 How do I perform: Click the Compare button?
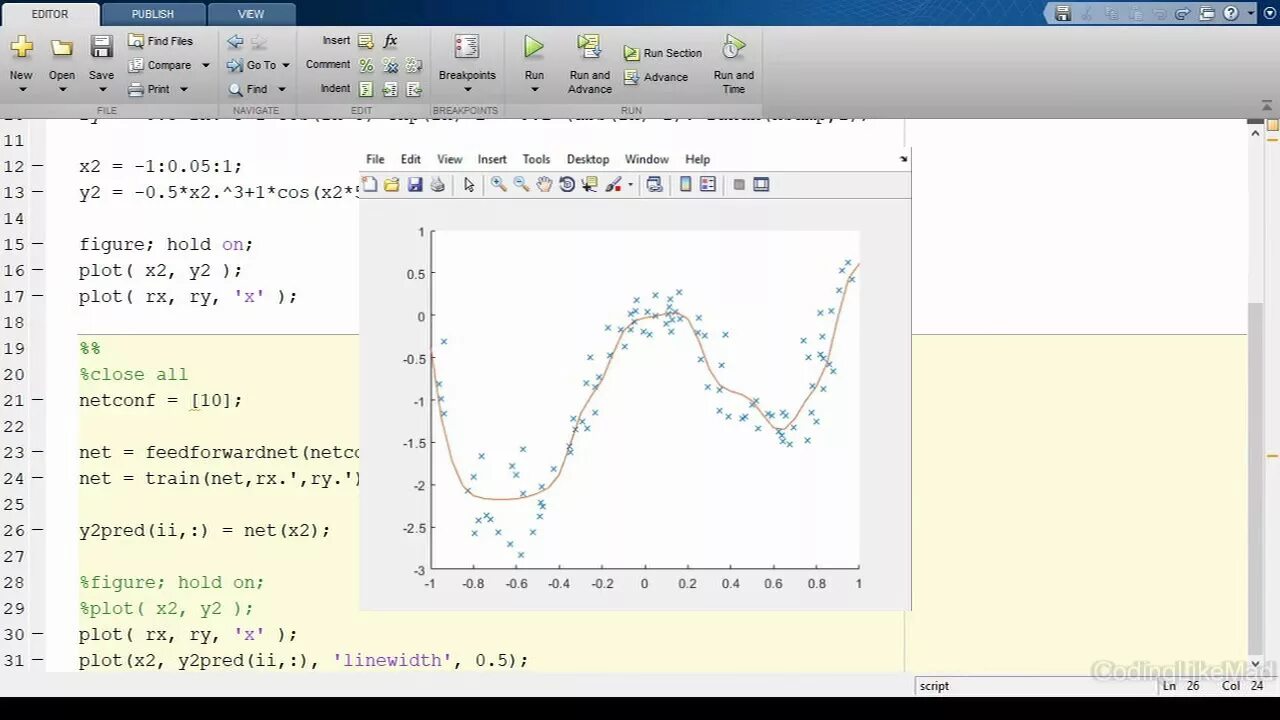[160, 65]
